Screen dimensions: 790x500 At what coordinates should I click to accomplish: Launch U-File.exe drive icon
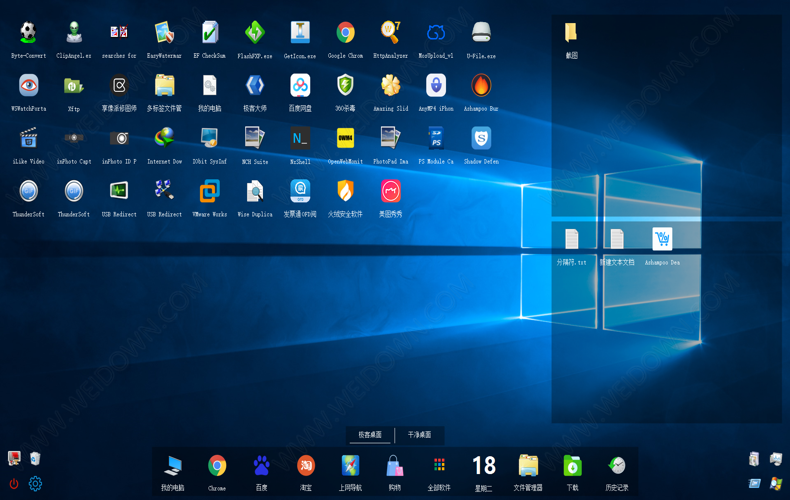[481, 33]
